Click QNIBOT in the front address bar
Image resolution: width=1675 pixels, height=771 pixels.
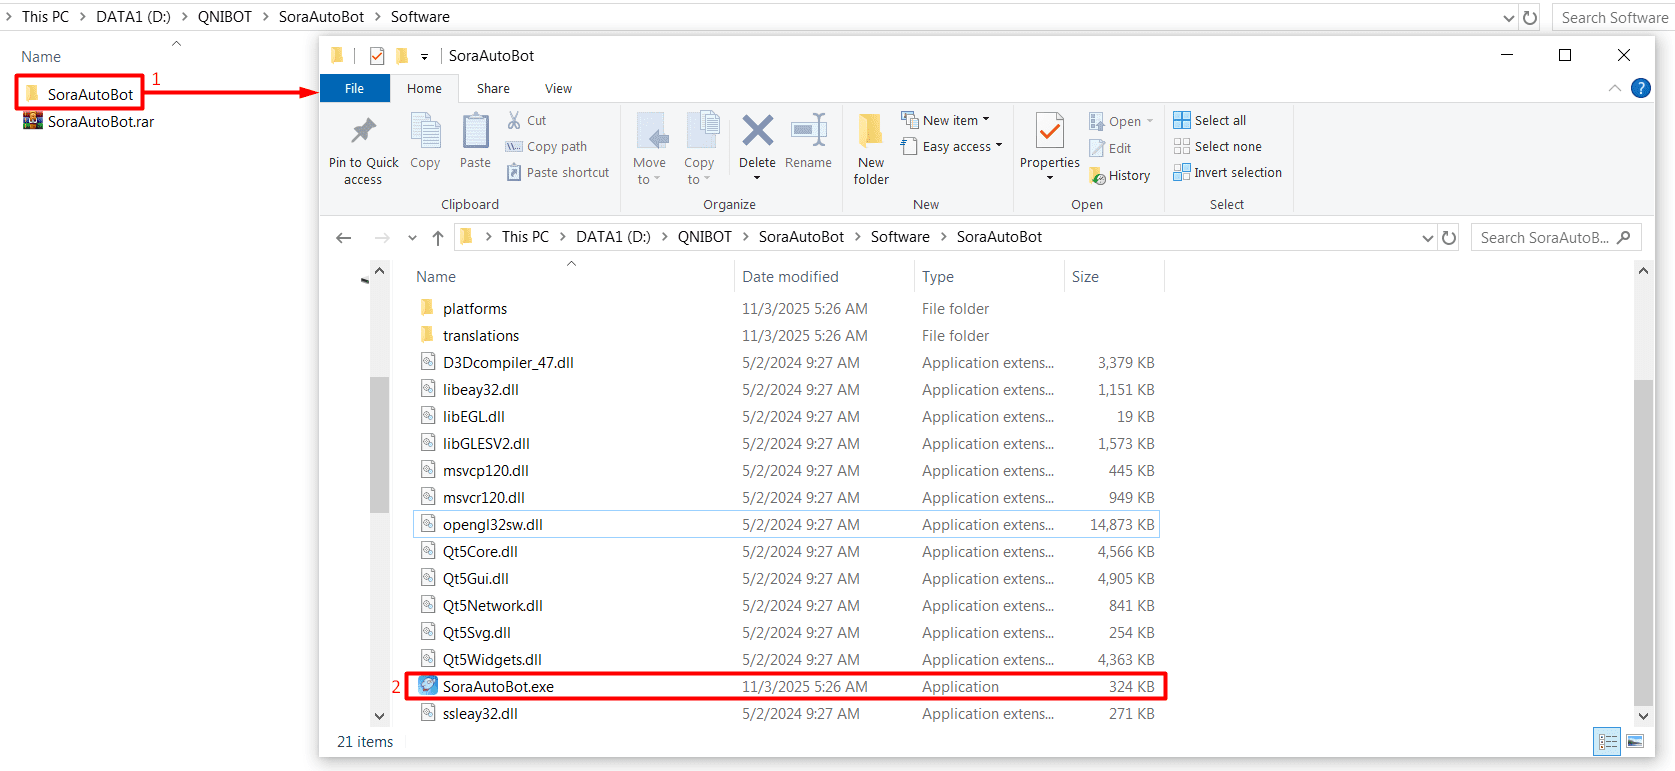[x=705, y=237]
